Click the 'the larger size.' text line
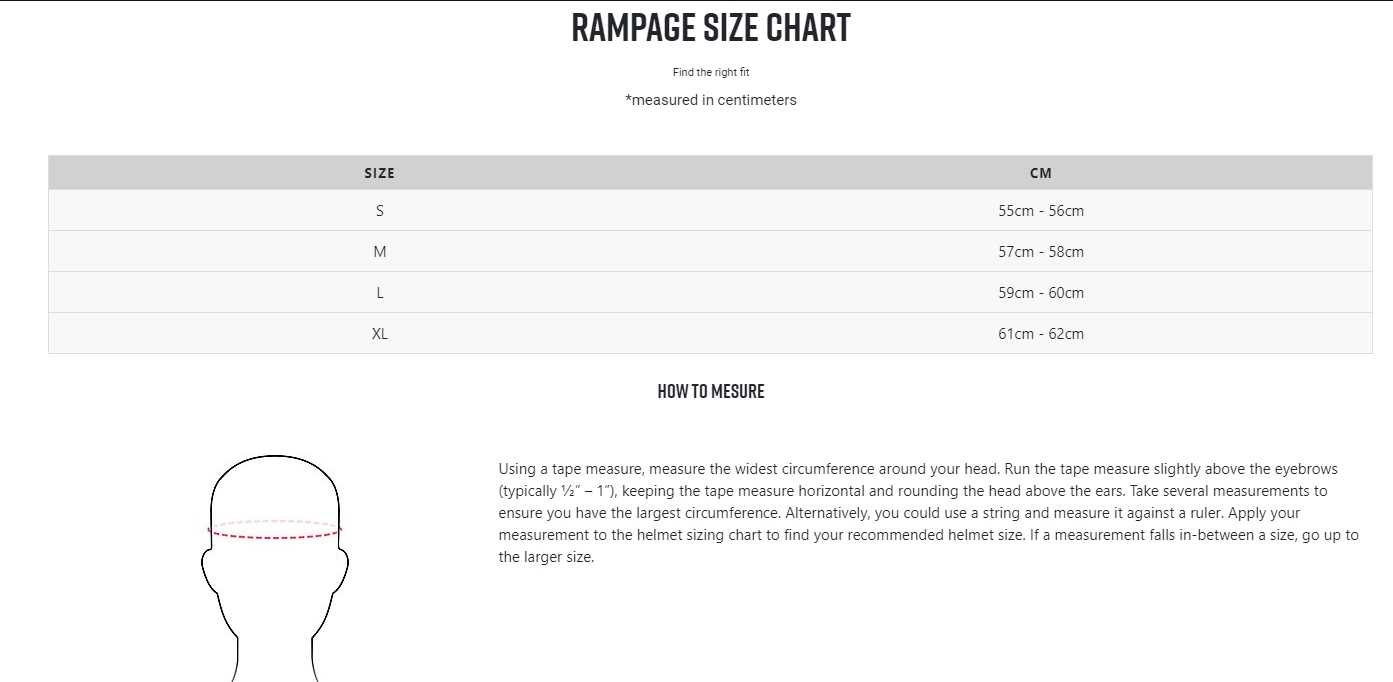The image size is (1393, 682). click(546, 557)
